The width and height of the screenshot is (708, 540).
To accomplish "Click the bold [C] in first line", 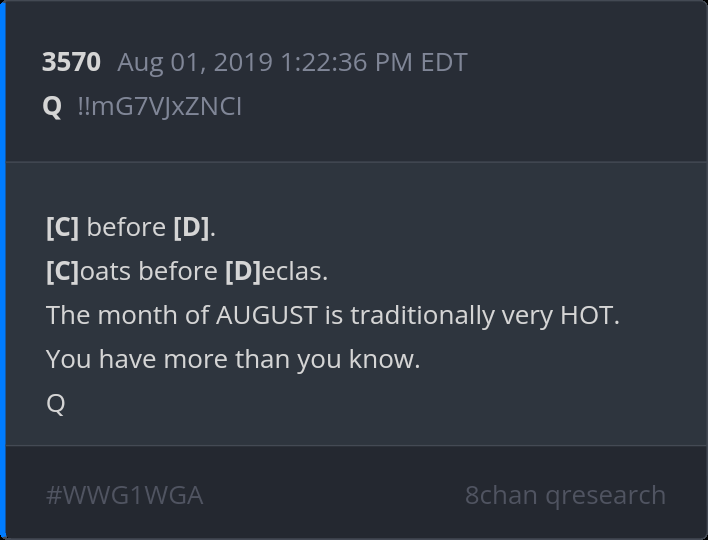I will point(62,227).
